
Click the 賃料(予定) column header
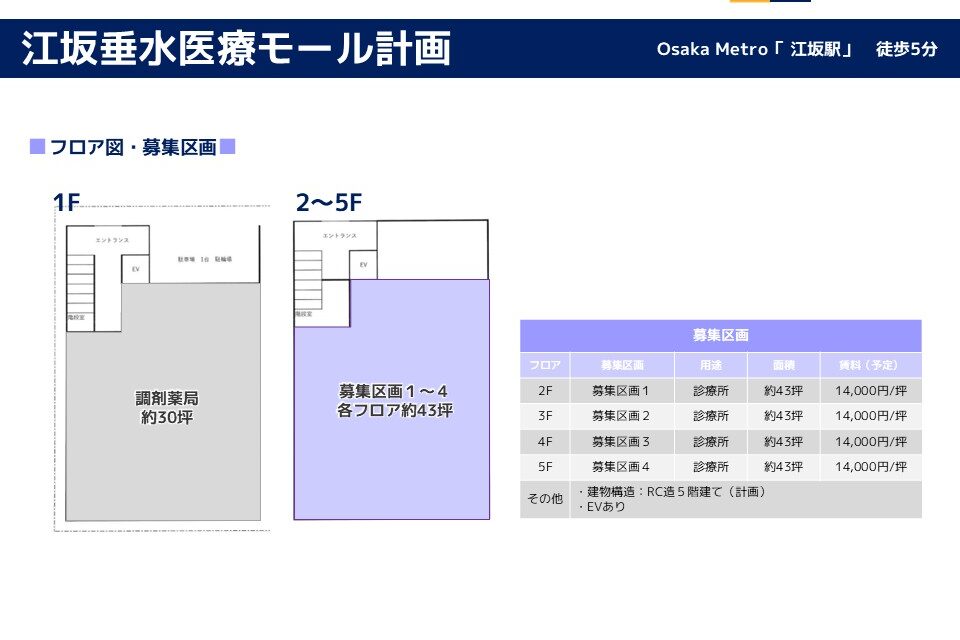coord(870,366)
